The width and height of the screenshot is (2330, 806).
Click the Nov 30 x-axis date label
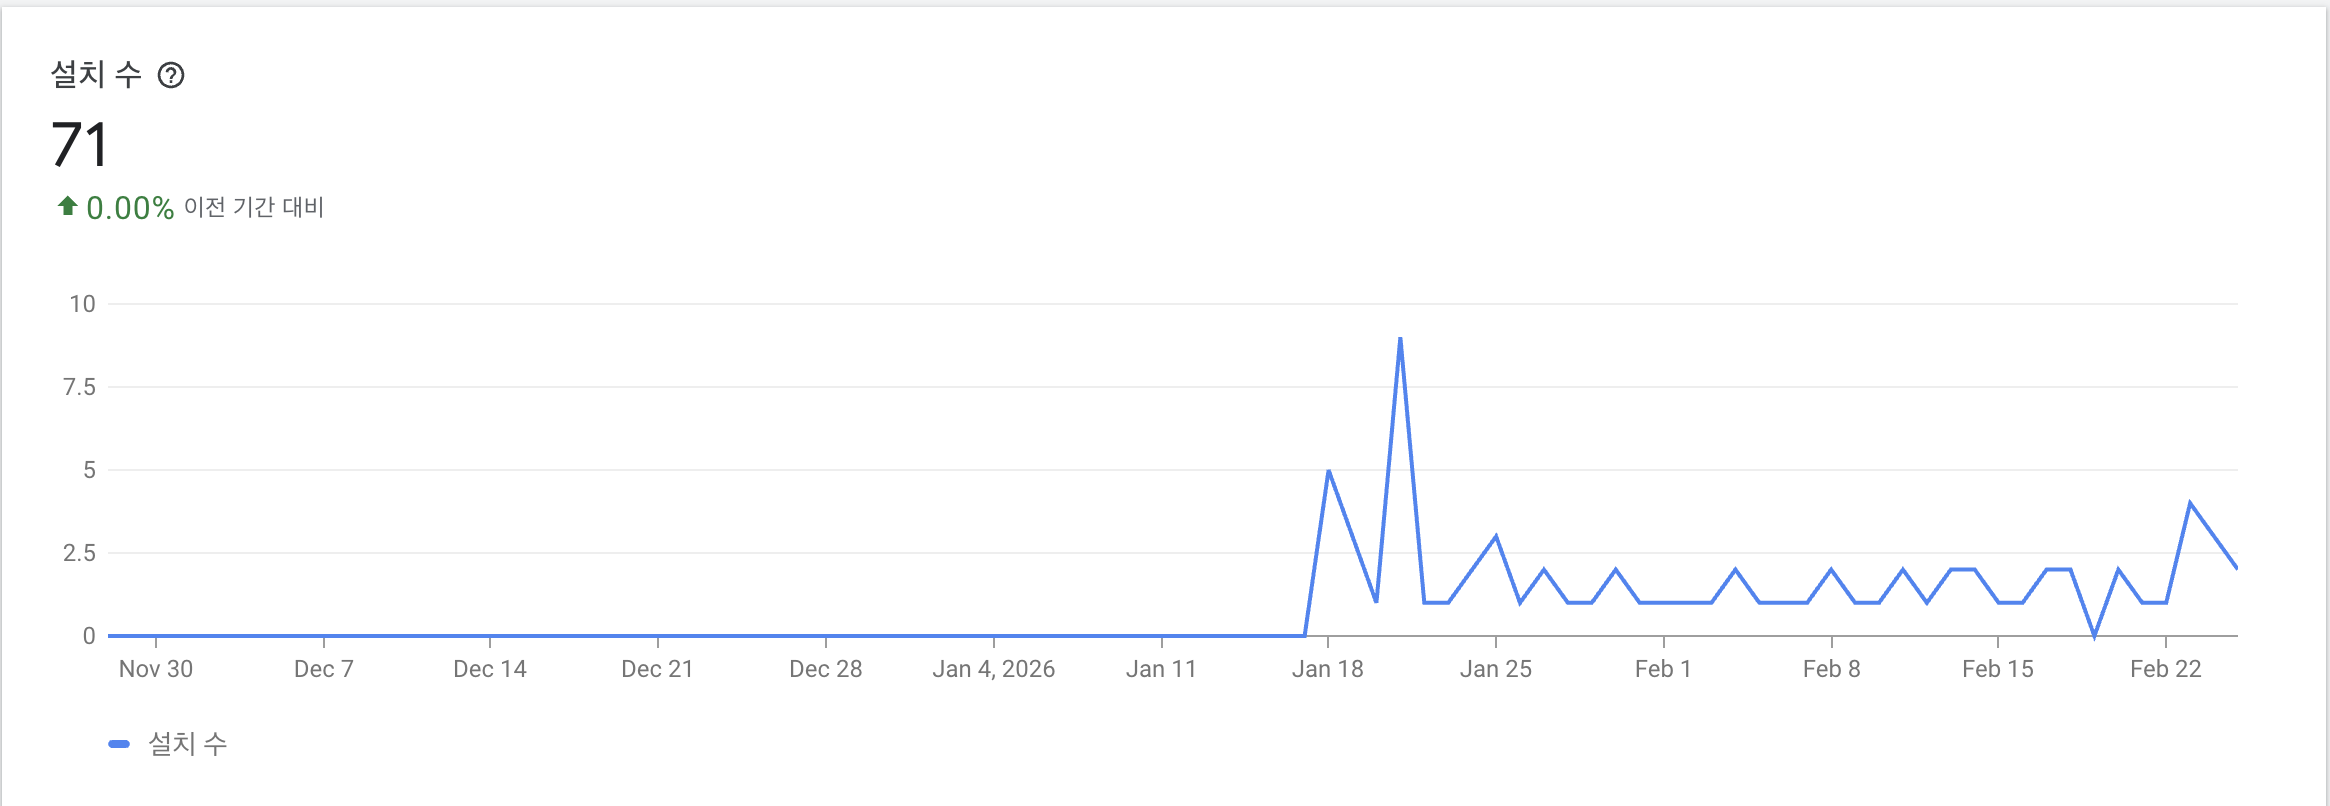click(x=156, y=669)
